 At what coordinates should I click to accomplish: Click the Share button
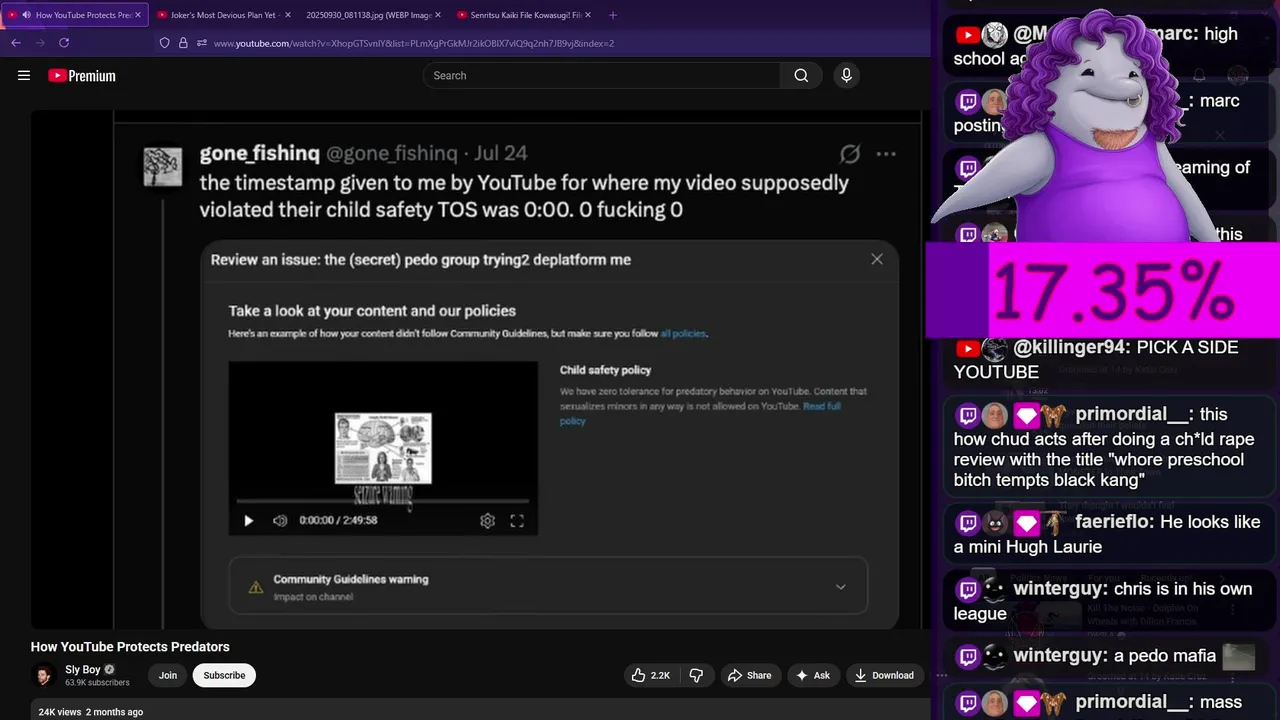pos(749,675)
